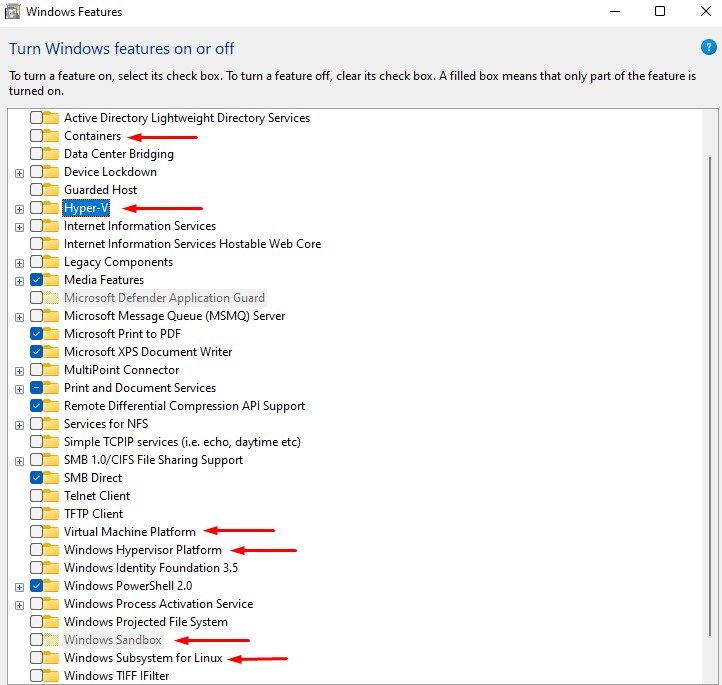Uncheck Remote Differential Compression API Support
The image size is (722, 685).
click(x=36, y=406)
